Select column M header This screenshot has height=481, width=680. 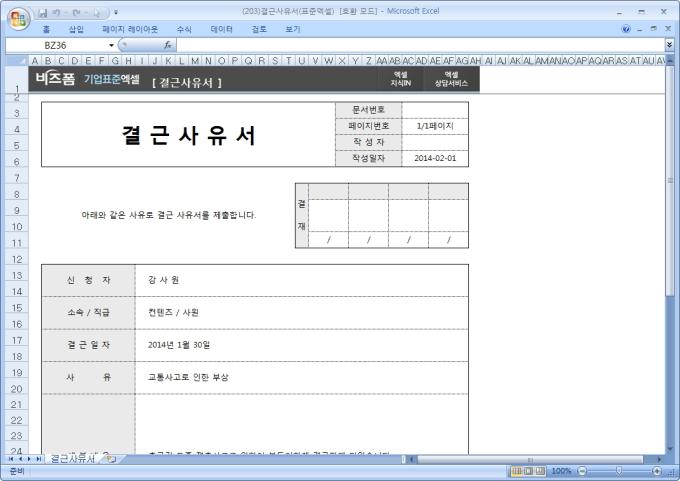click(195, 61)
